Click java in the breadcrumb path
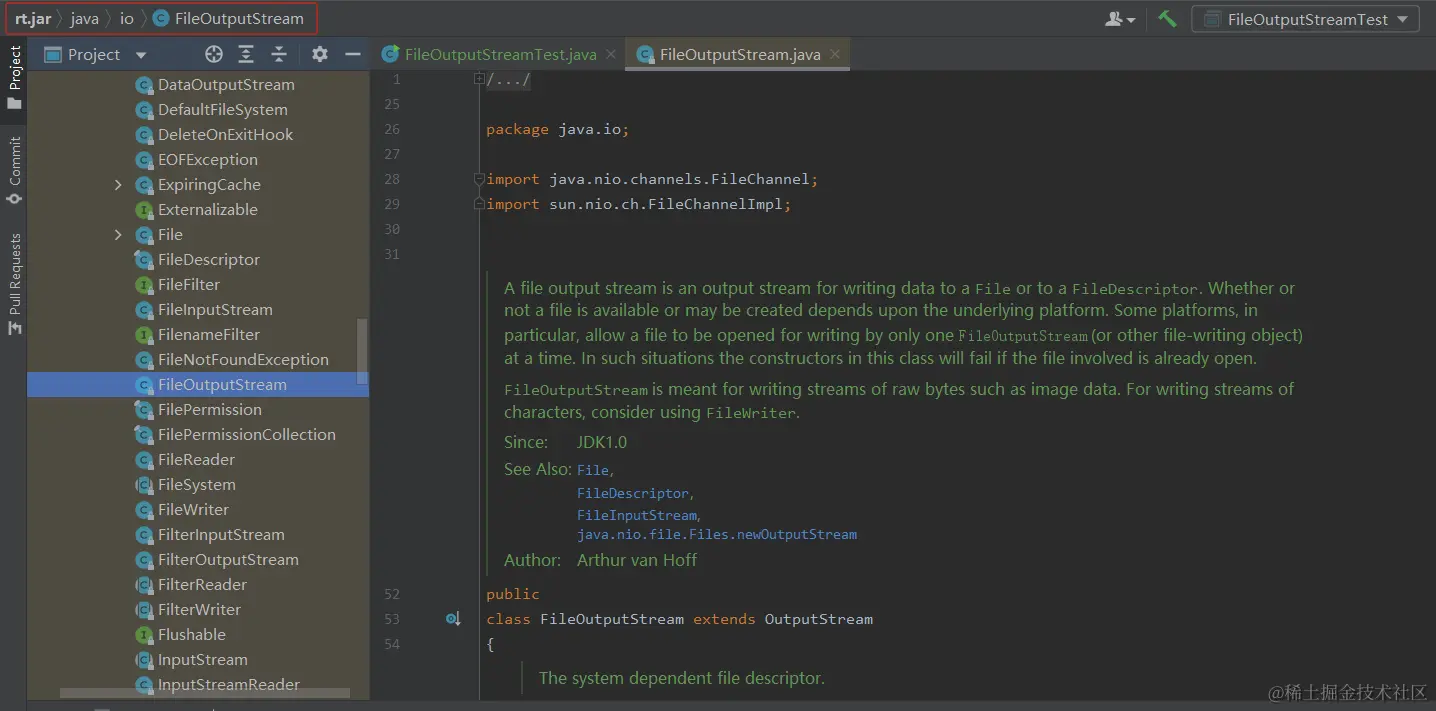Image resolution: width=1436 pixels, height=711 pixels. click(x=84, y=18)
